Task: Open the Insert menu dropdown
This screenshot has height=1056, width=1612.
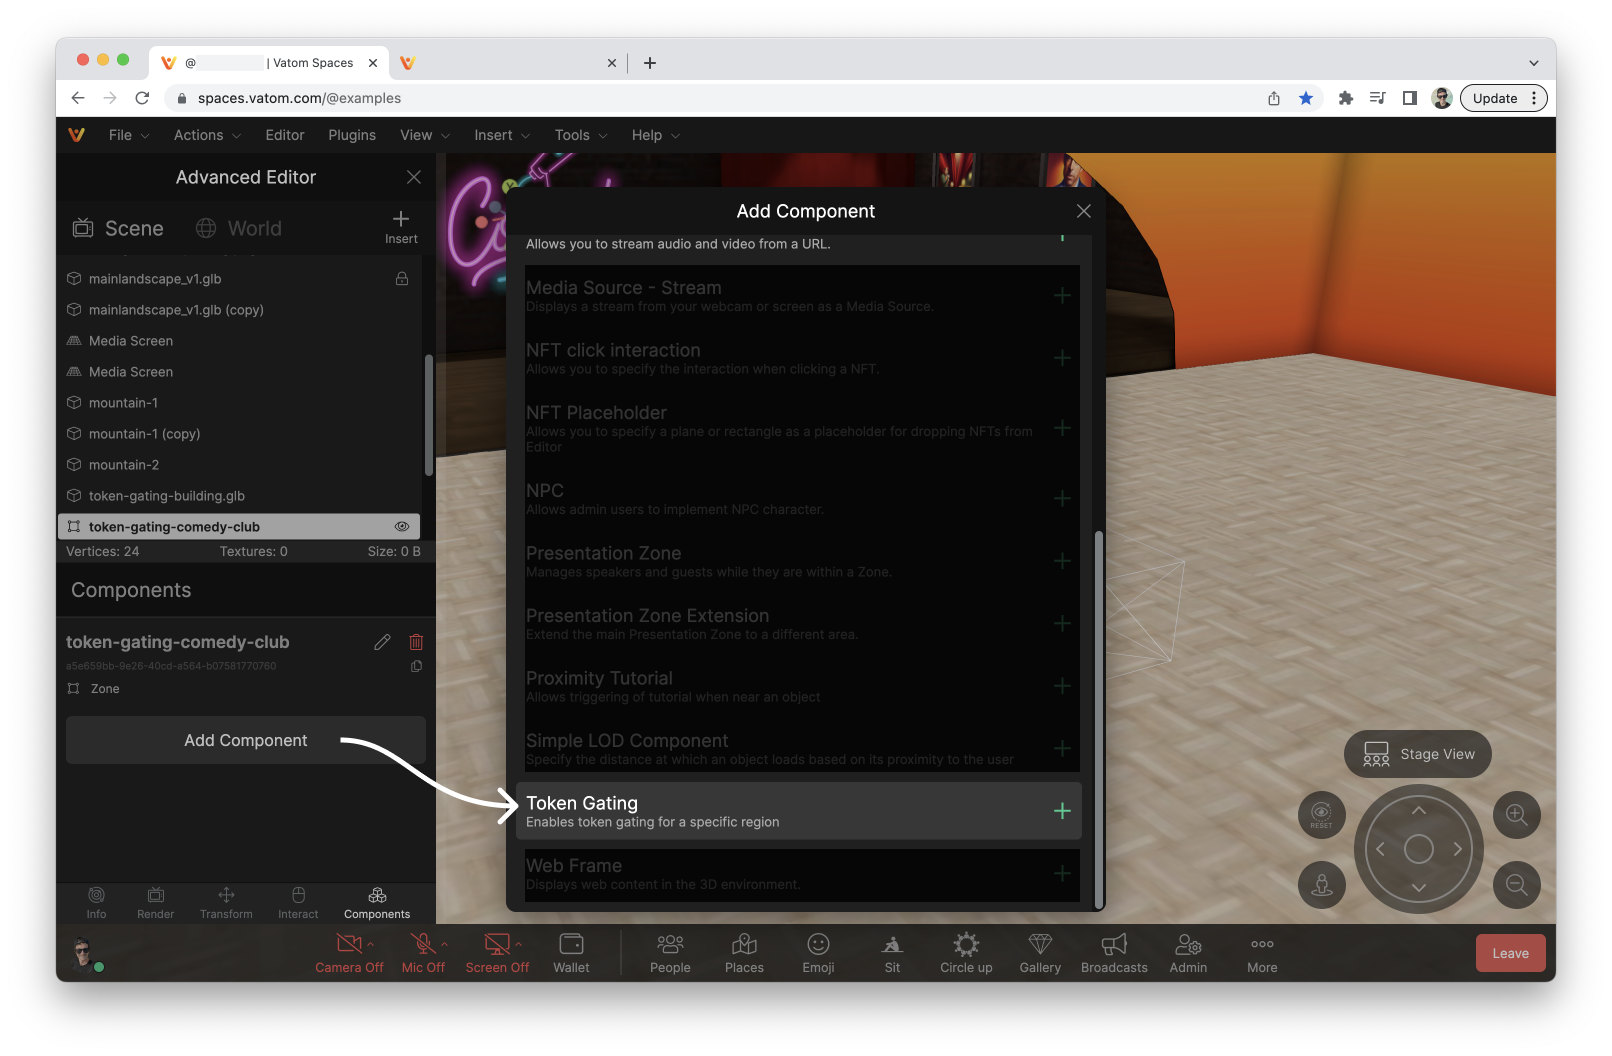Action: pos(502,135)
